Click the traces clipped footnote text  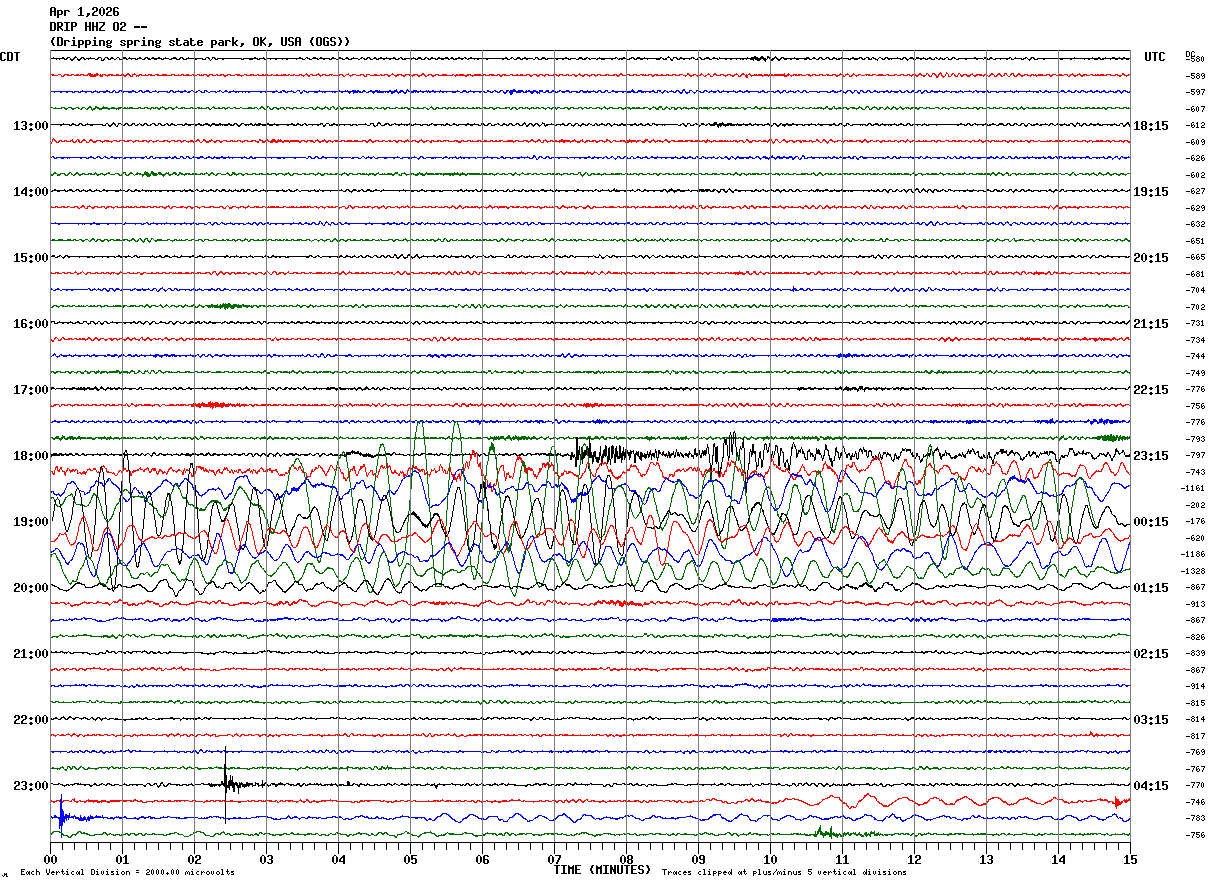coord(784,873)
